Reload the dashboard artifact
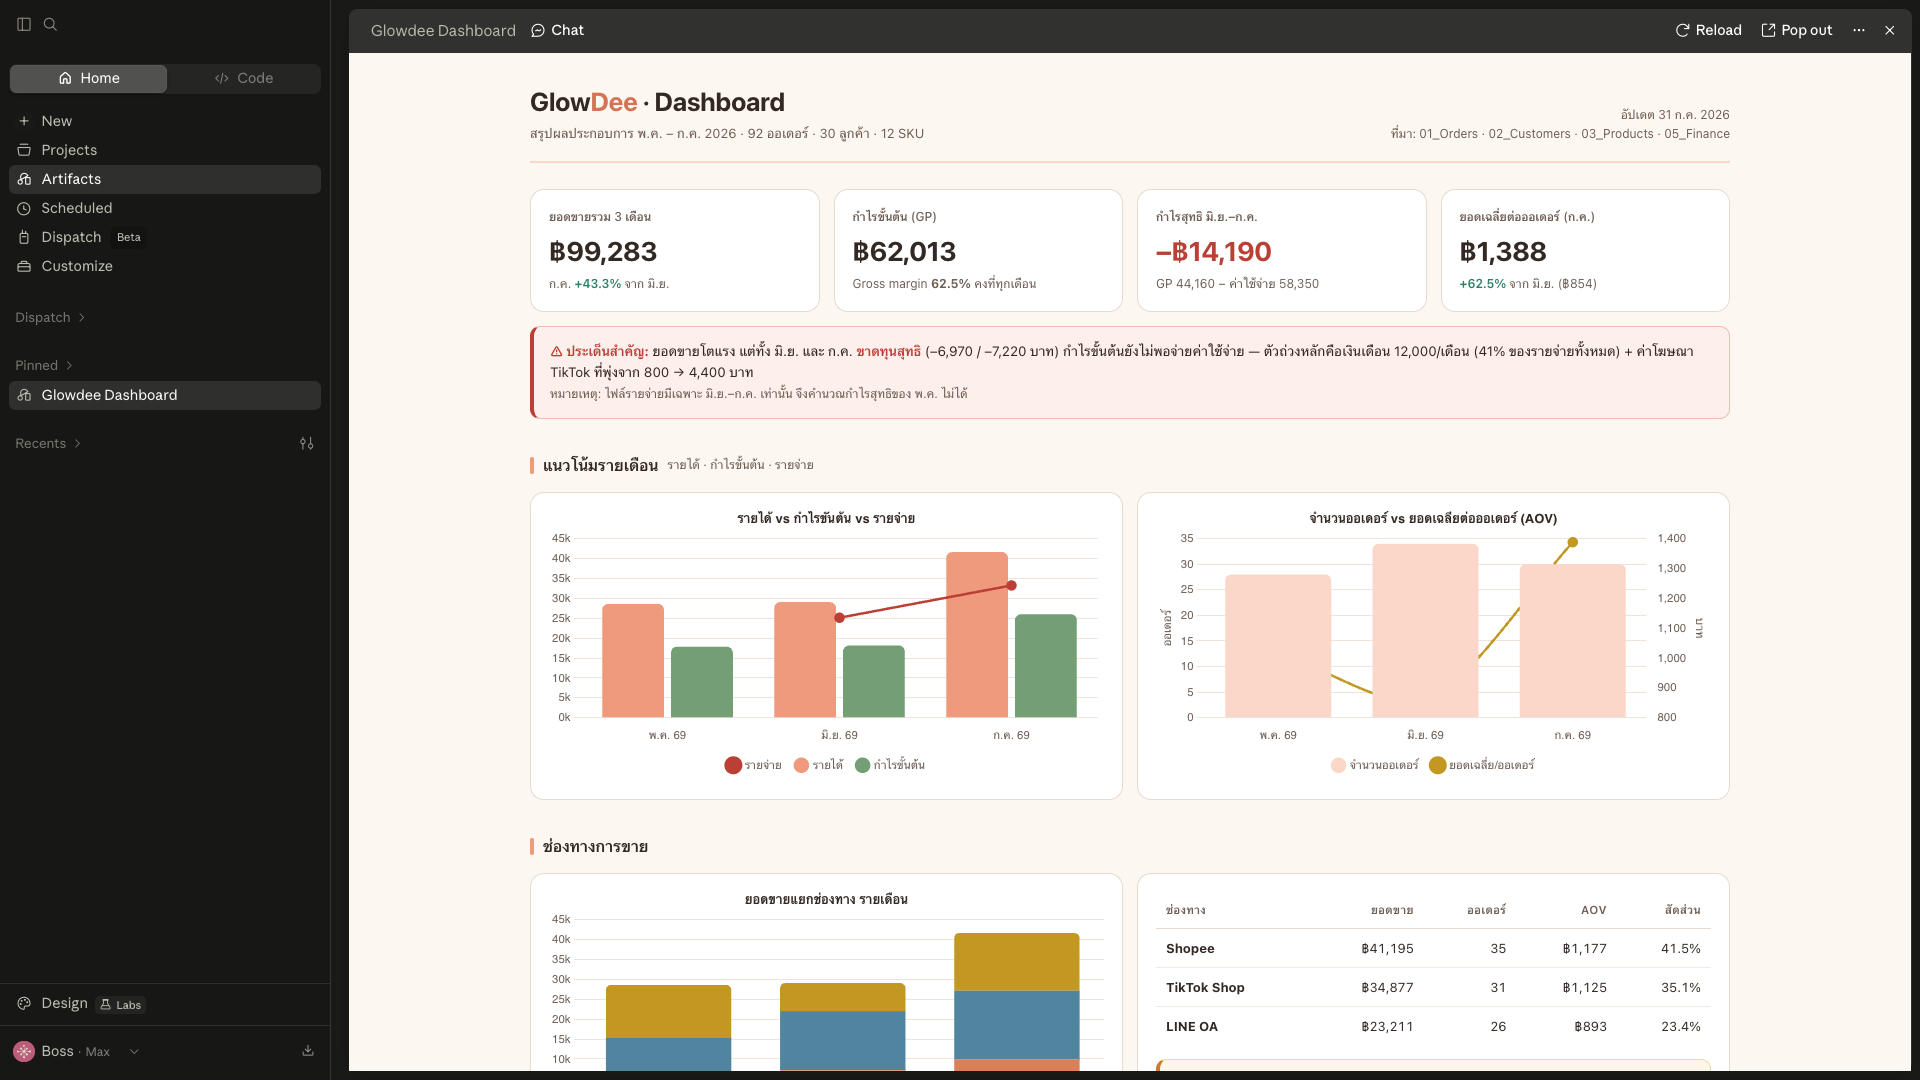1920x1080 pixels. point(1708,31)
